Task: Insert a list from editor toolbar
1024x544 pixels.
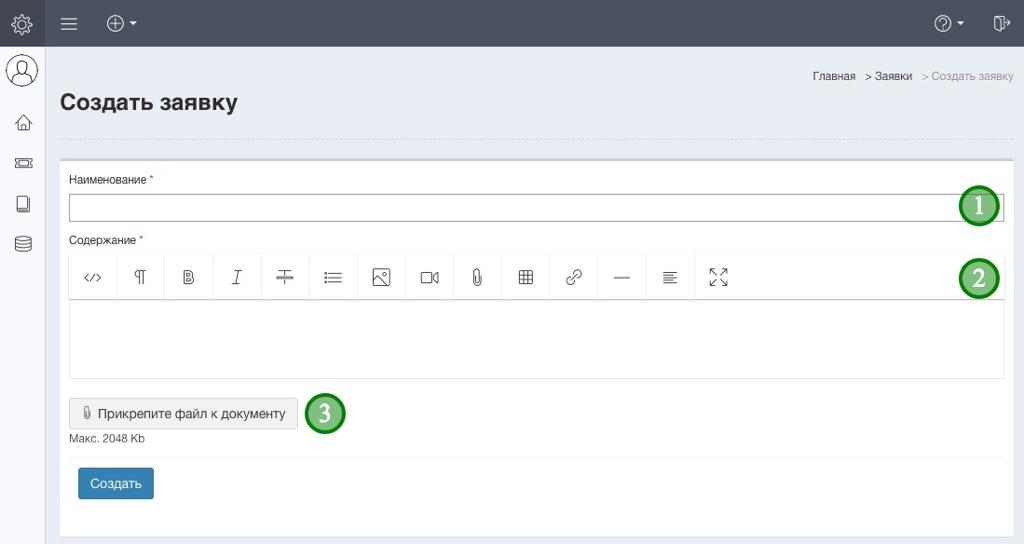Action: click(333, 278)
